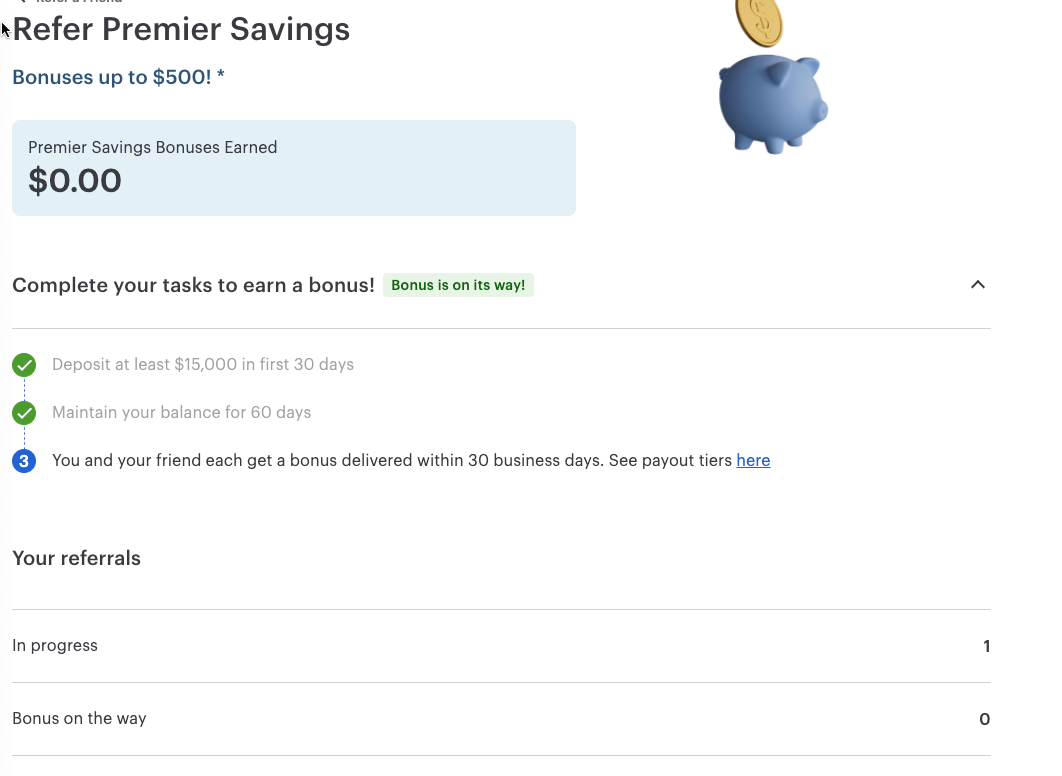Click the green checkmark beside the deposit task
This screenshot has height=776, width=1062.
pyautogui.click(x=24, y=365)
